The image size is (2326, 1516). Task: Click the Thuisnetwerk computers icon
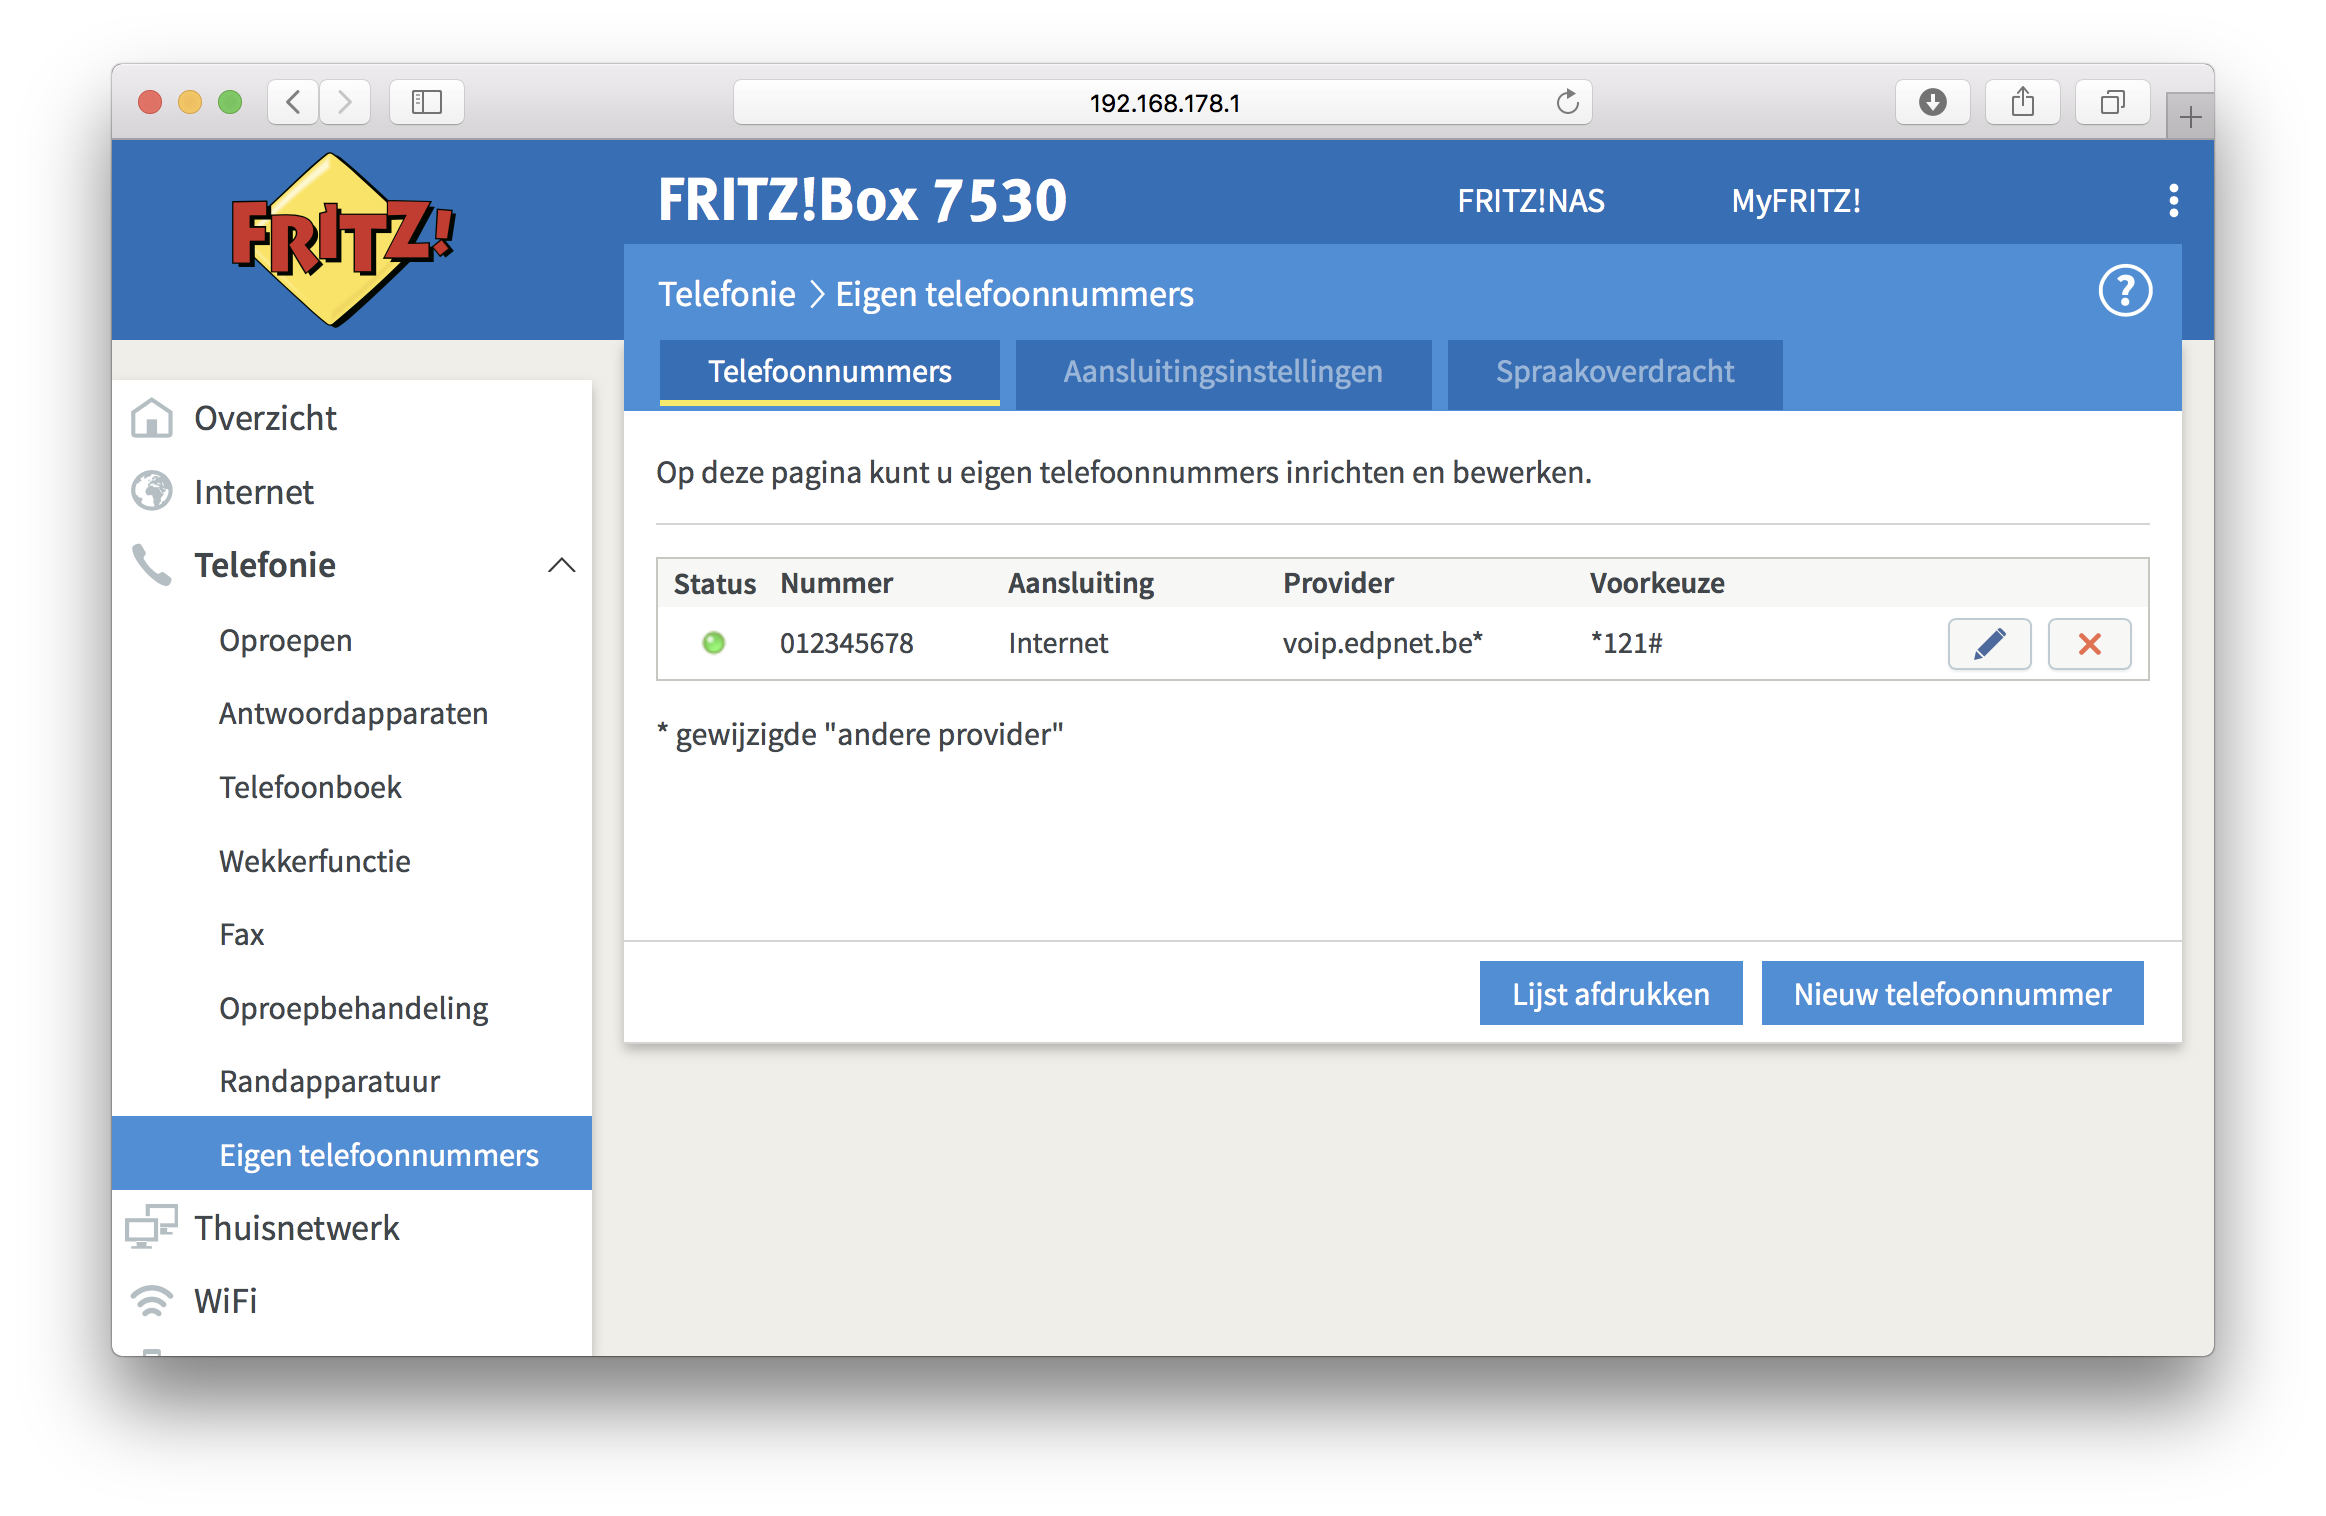pyautogui.click(x=151, y=1227)
